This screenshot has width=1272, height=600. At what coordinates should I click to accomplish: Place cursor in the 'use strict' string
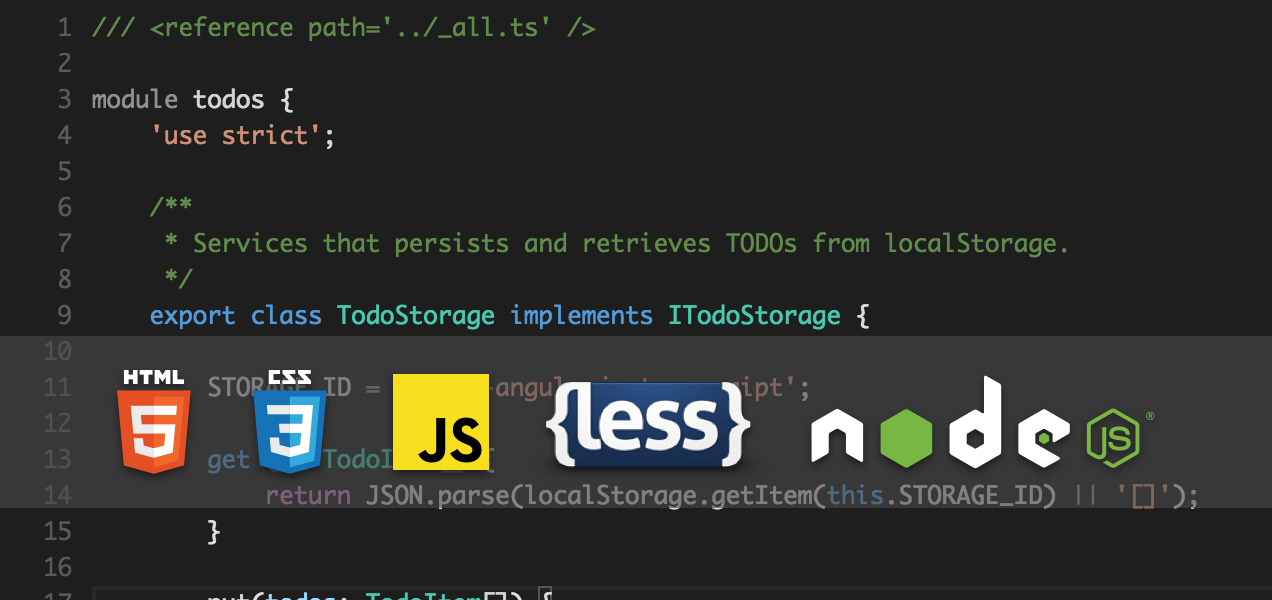pos(236,135)
